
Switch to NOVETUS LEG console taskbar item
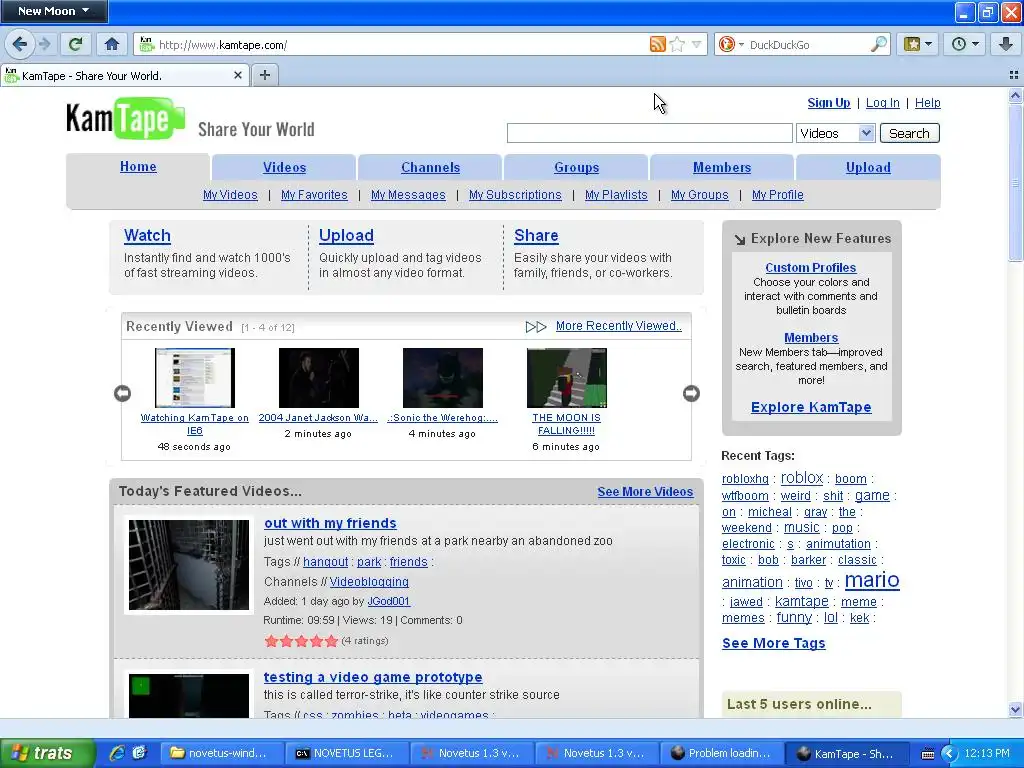347,753
